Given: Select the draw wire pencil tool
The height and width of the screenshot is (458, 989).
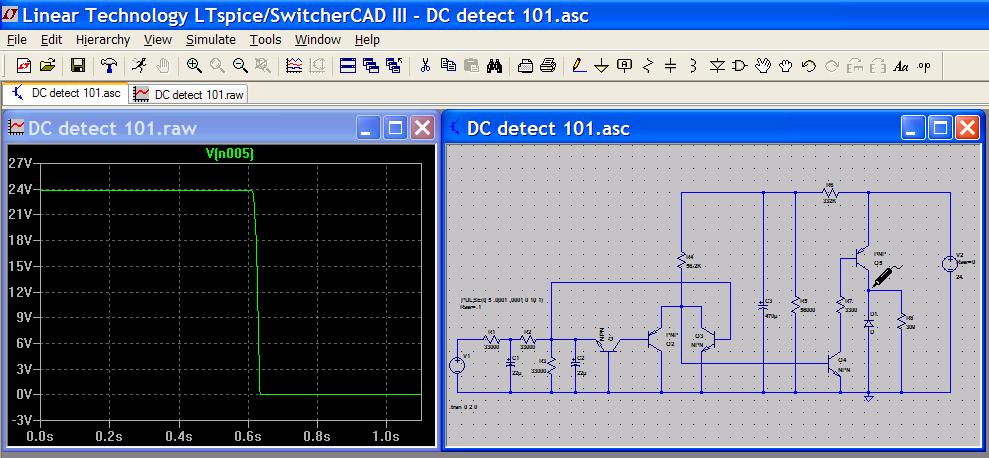Looking at the screenshot, I should [579, 65].
